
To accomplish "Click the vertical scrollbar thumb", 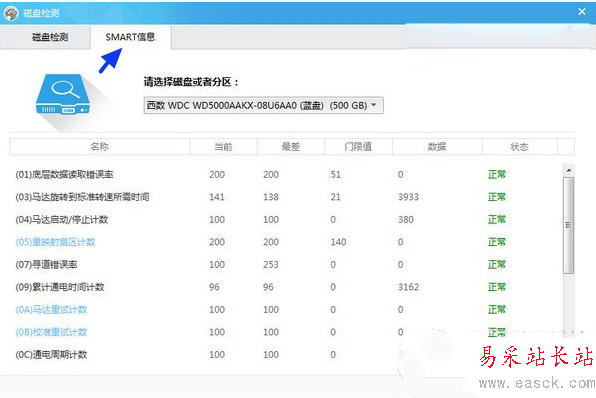I will (x=569, y=225).
